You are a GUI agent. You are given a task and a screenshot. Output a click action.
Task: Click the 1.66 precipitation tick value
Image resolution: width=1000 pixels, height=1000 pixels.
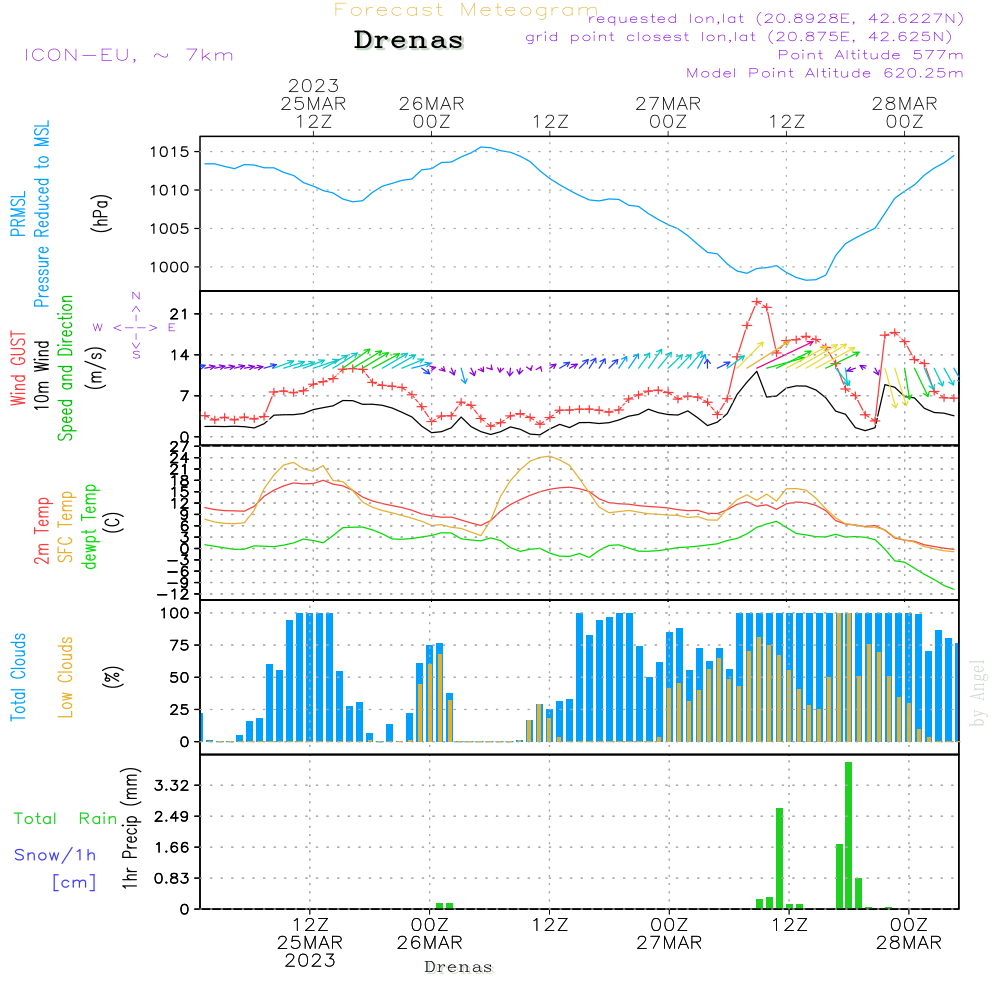[172, 847]
